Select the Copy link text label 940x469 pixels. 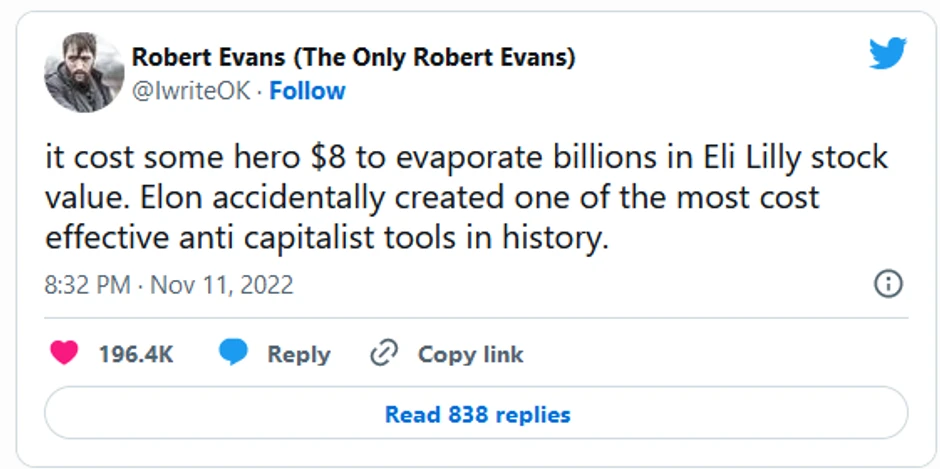pyautogui.click(x=470, y=354)
